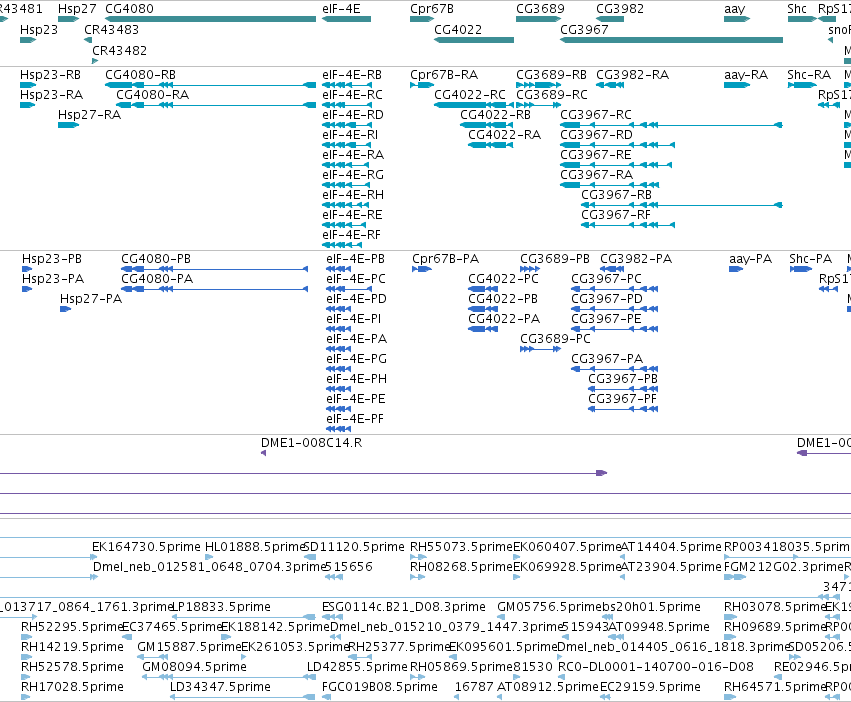This screenshot has width=851, height=702.
Task: Click protein CG3689-PC label
Action: pyautogui.click(x=555, y=338)
